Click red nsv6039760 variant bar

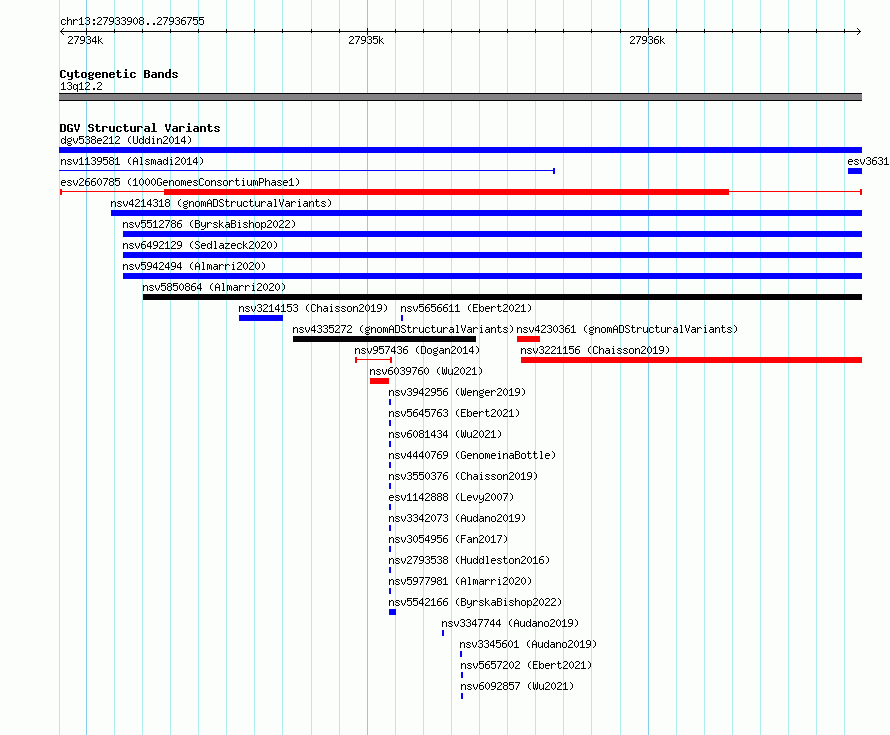[379, 381]
